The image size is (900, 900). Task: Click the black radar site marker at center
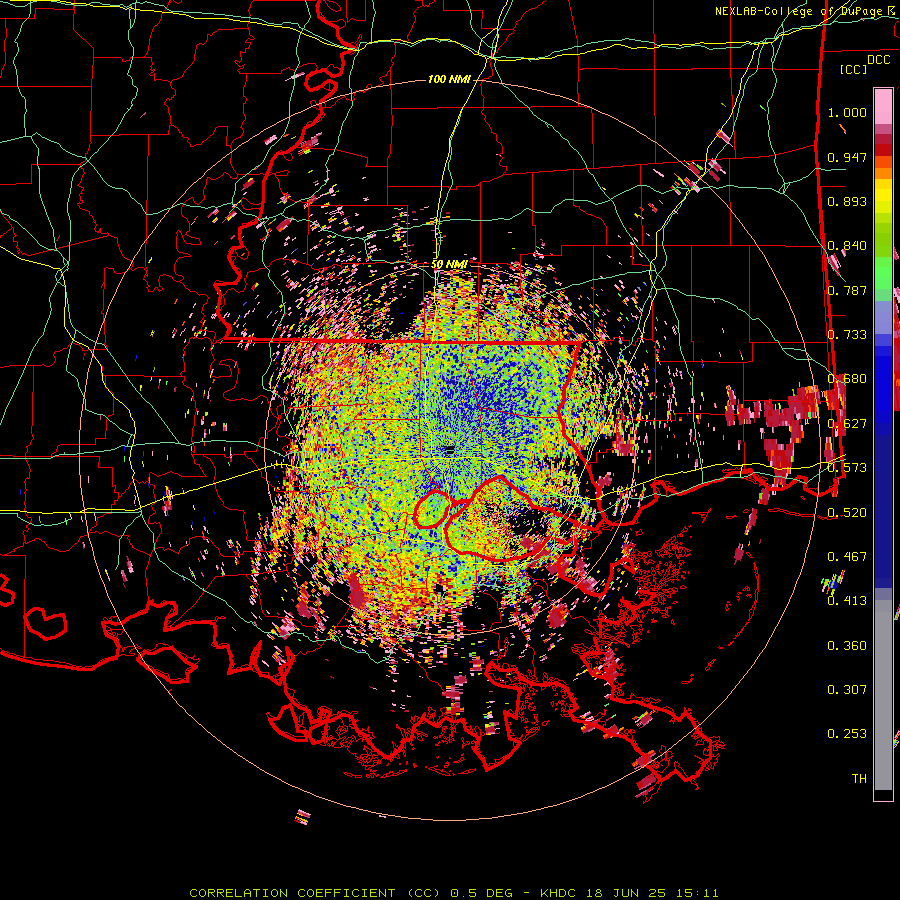449,450
